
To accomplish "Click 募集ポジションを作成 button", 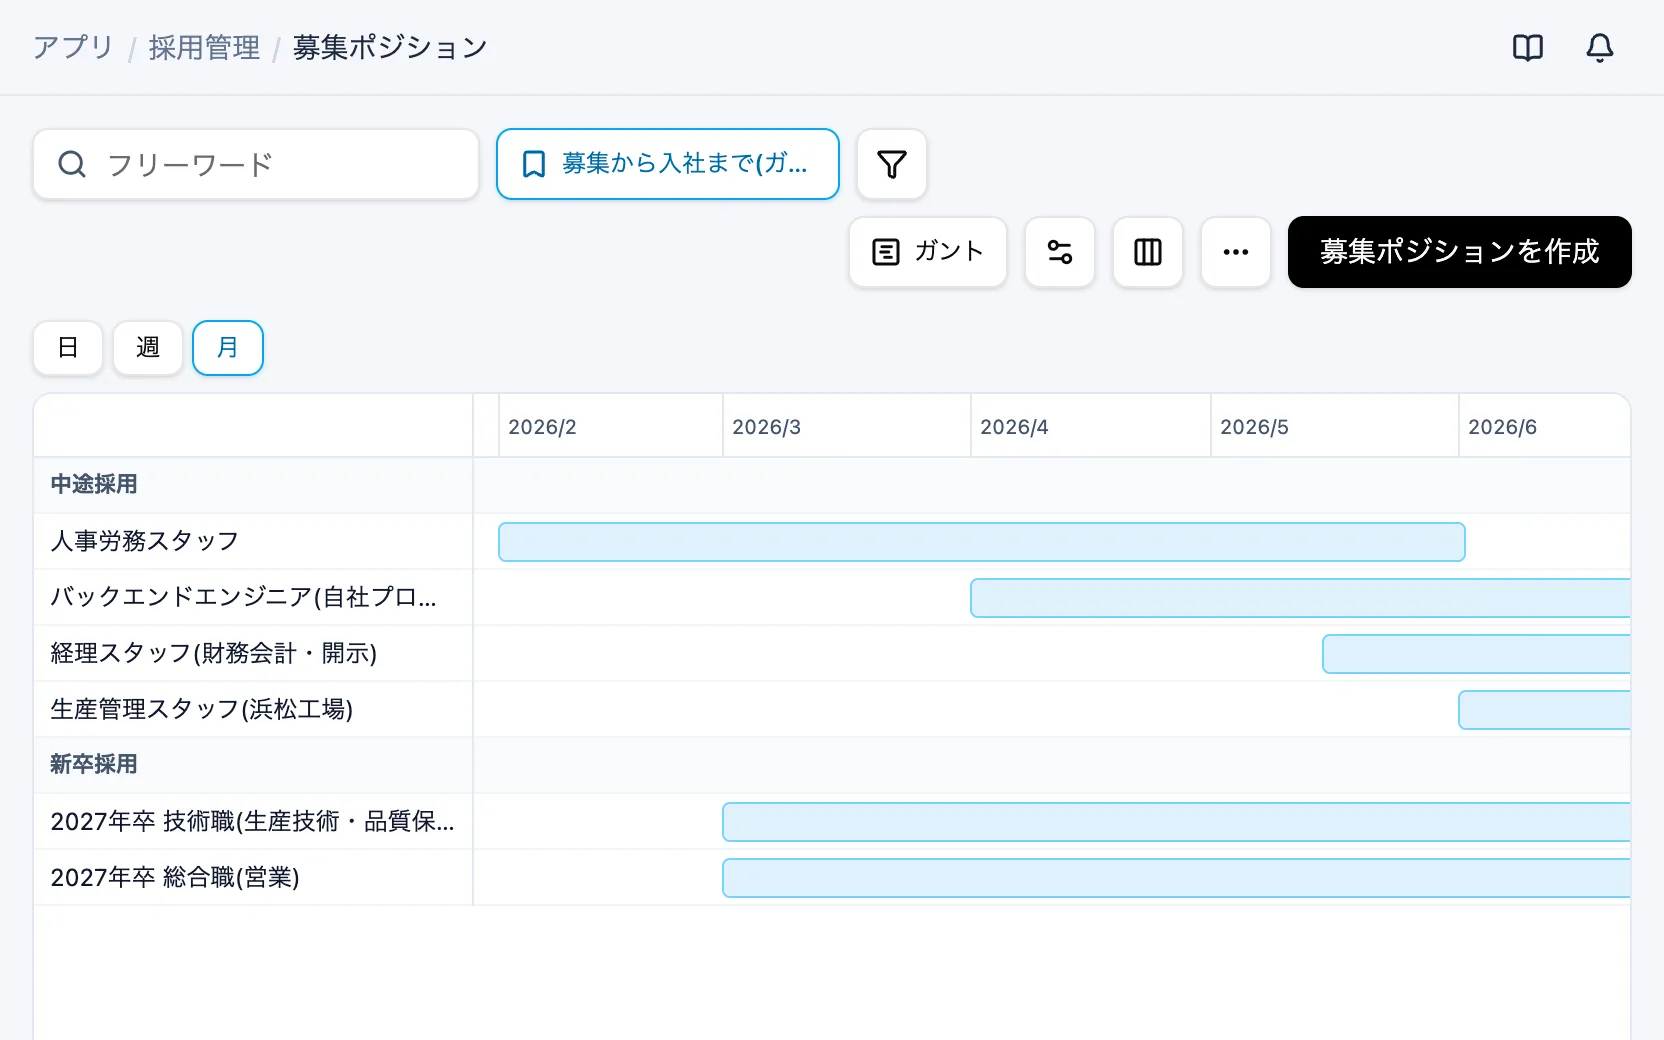I will pos(1460,252).
